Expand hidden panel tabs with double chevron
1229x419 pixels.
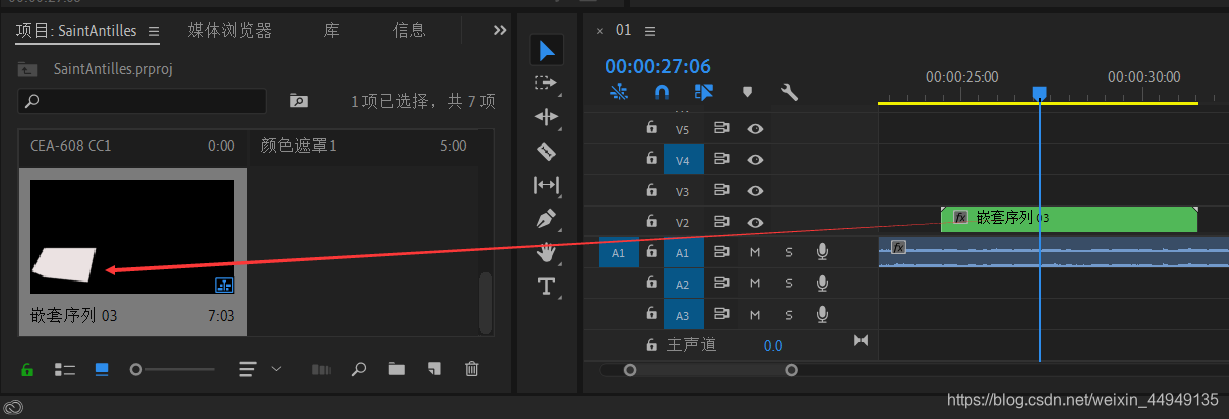pos(500,30)
